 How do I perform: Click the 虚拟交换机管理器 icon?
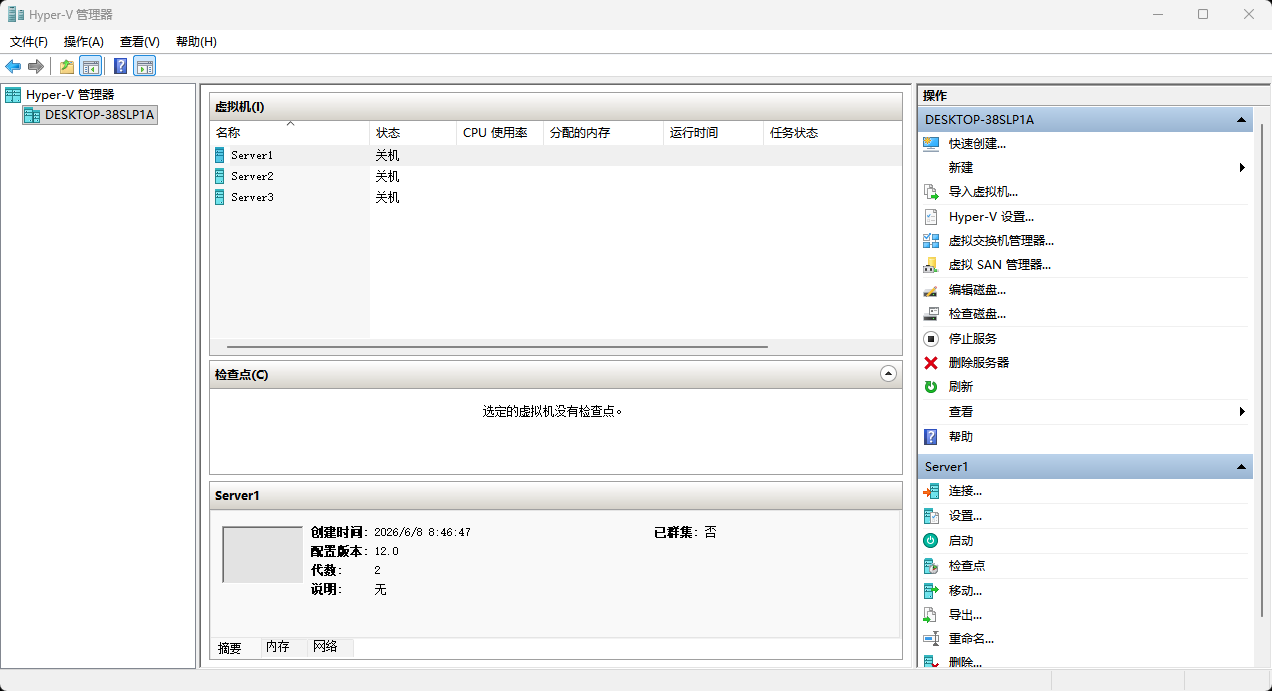[x=931, y=241]
